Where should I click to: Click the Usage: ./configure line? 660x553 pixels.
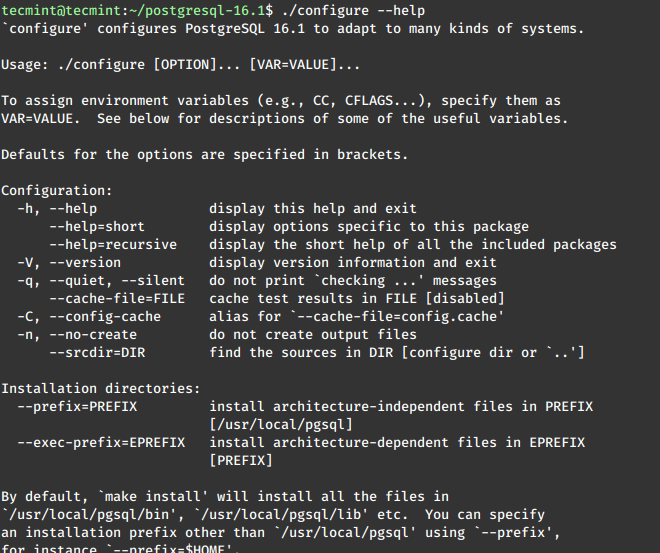point(181,65)
